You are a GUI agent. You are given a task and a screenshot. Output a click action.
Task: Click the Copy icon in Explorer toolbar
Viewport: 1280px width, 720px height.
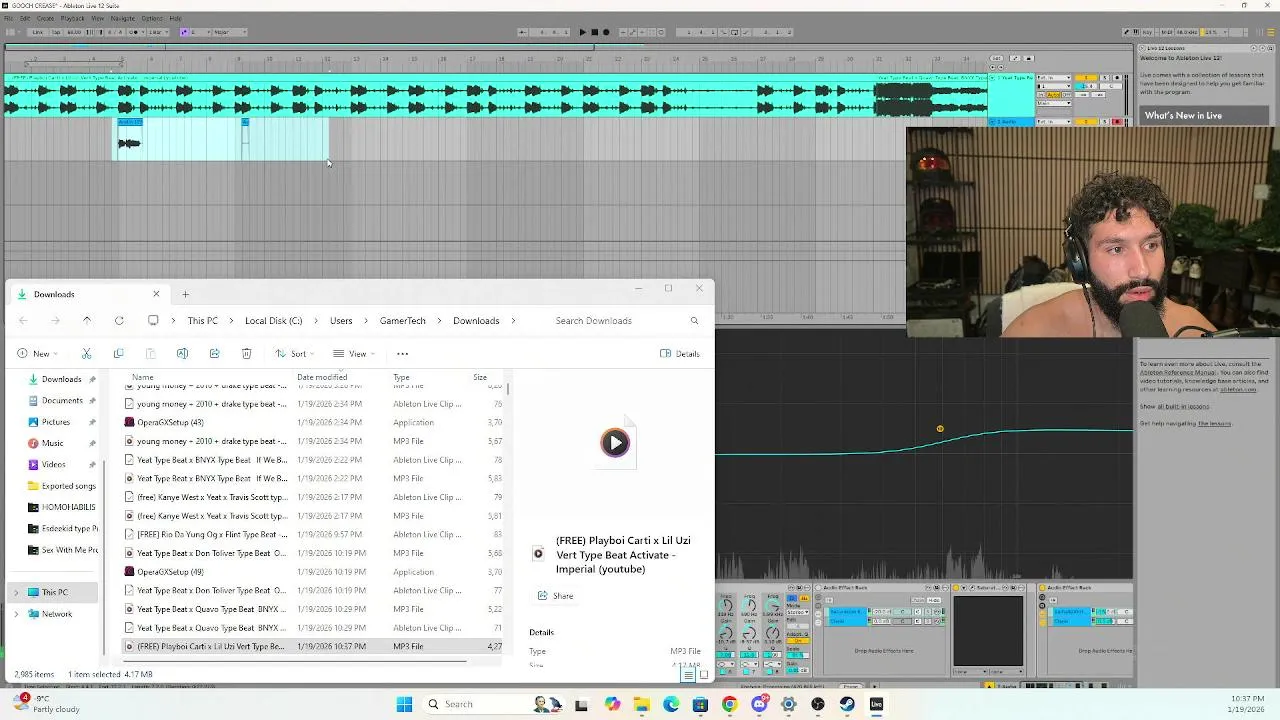118,354
